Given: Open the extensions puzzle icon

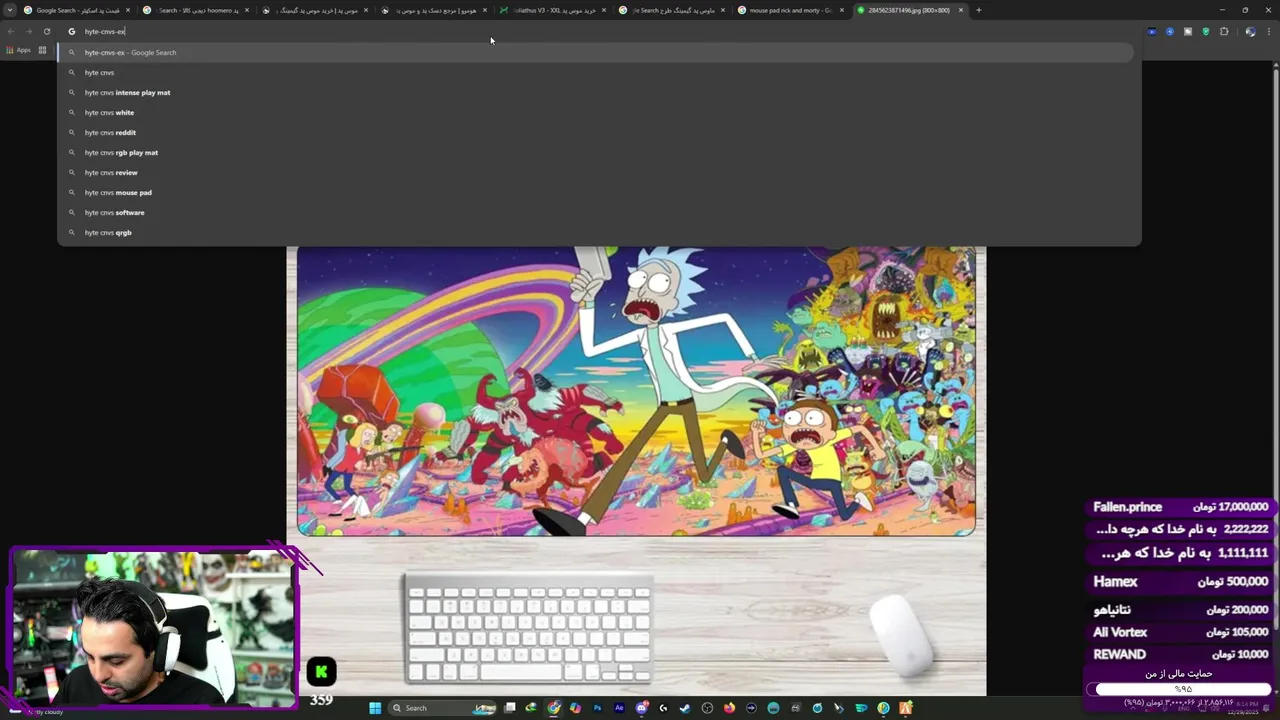Looking at the screenshot, I should pyautogui.click(x=1224, y=31).
